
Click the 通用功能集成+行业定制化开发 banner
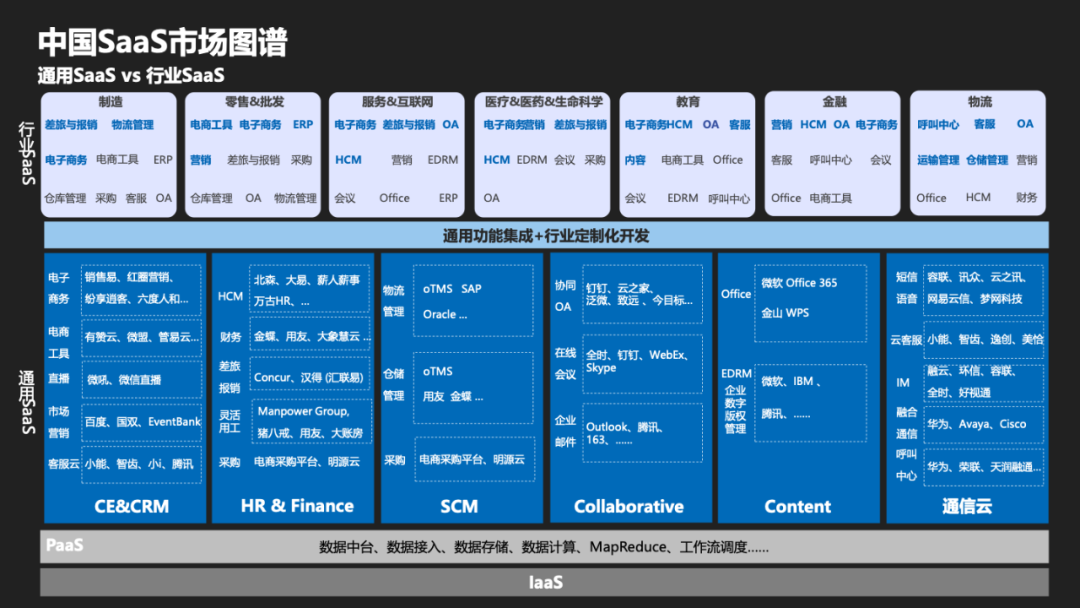(x=546, y=235)
